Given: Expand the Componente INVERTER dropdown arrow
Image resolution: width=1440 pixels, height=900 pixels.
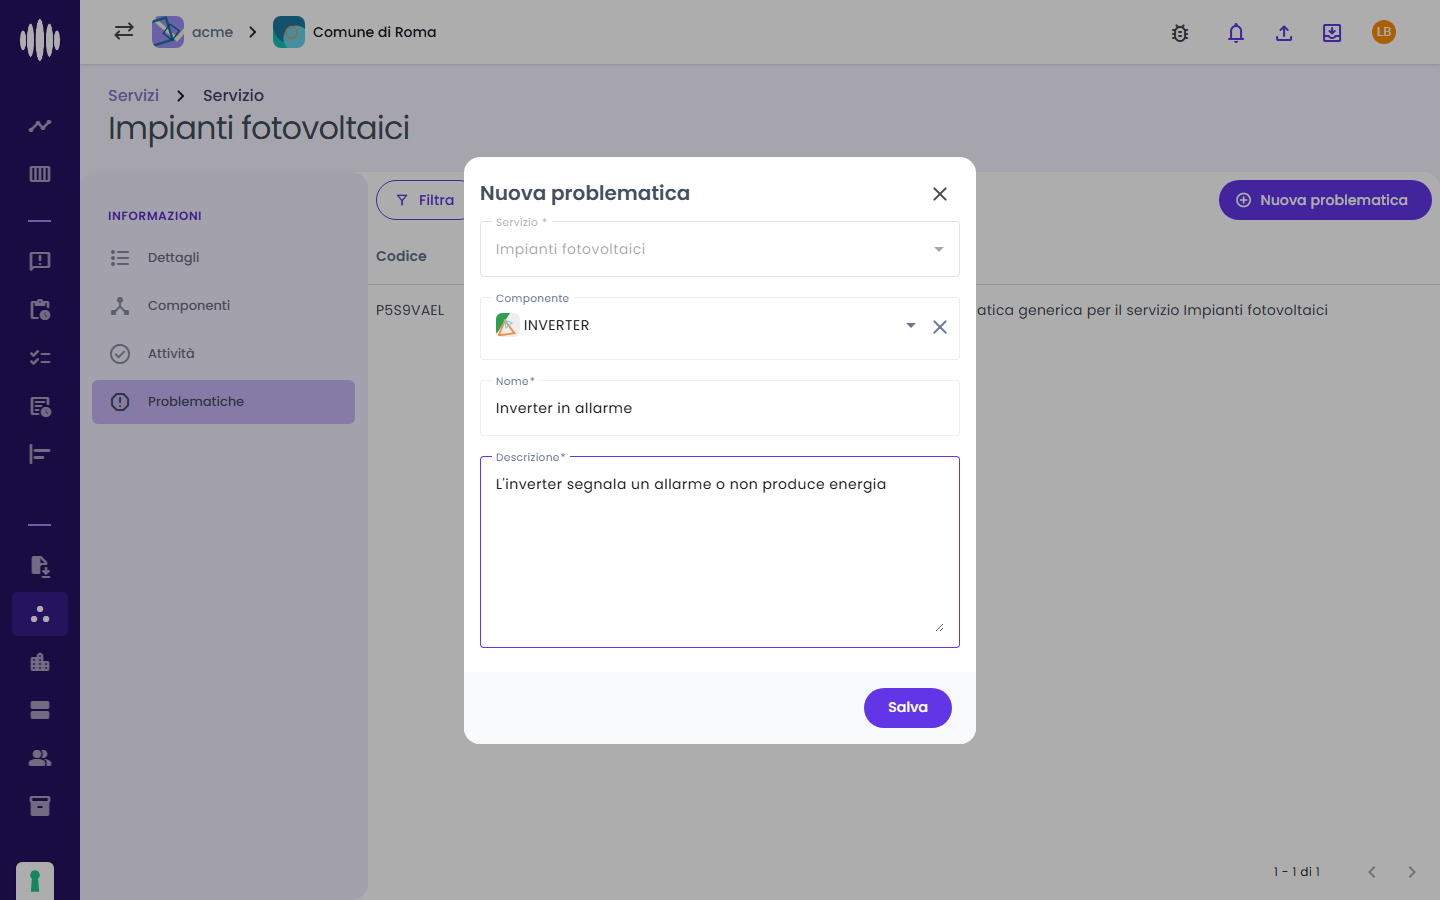Looking at the screenshot, I should pyautogui.click(x=911, y=325).
